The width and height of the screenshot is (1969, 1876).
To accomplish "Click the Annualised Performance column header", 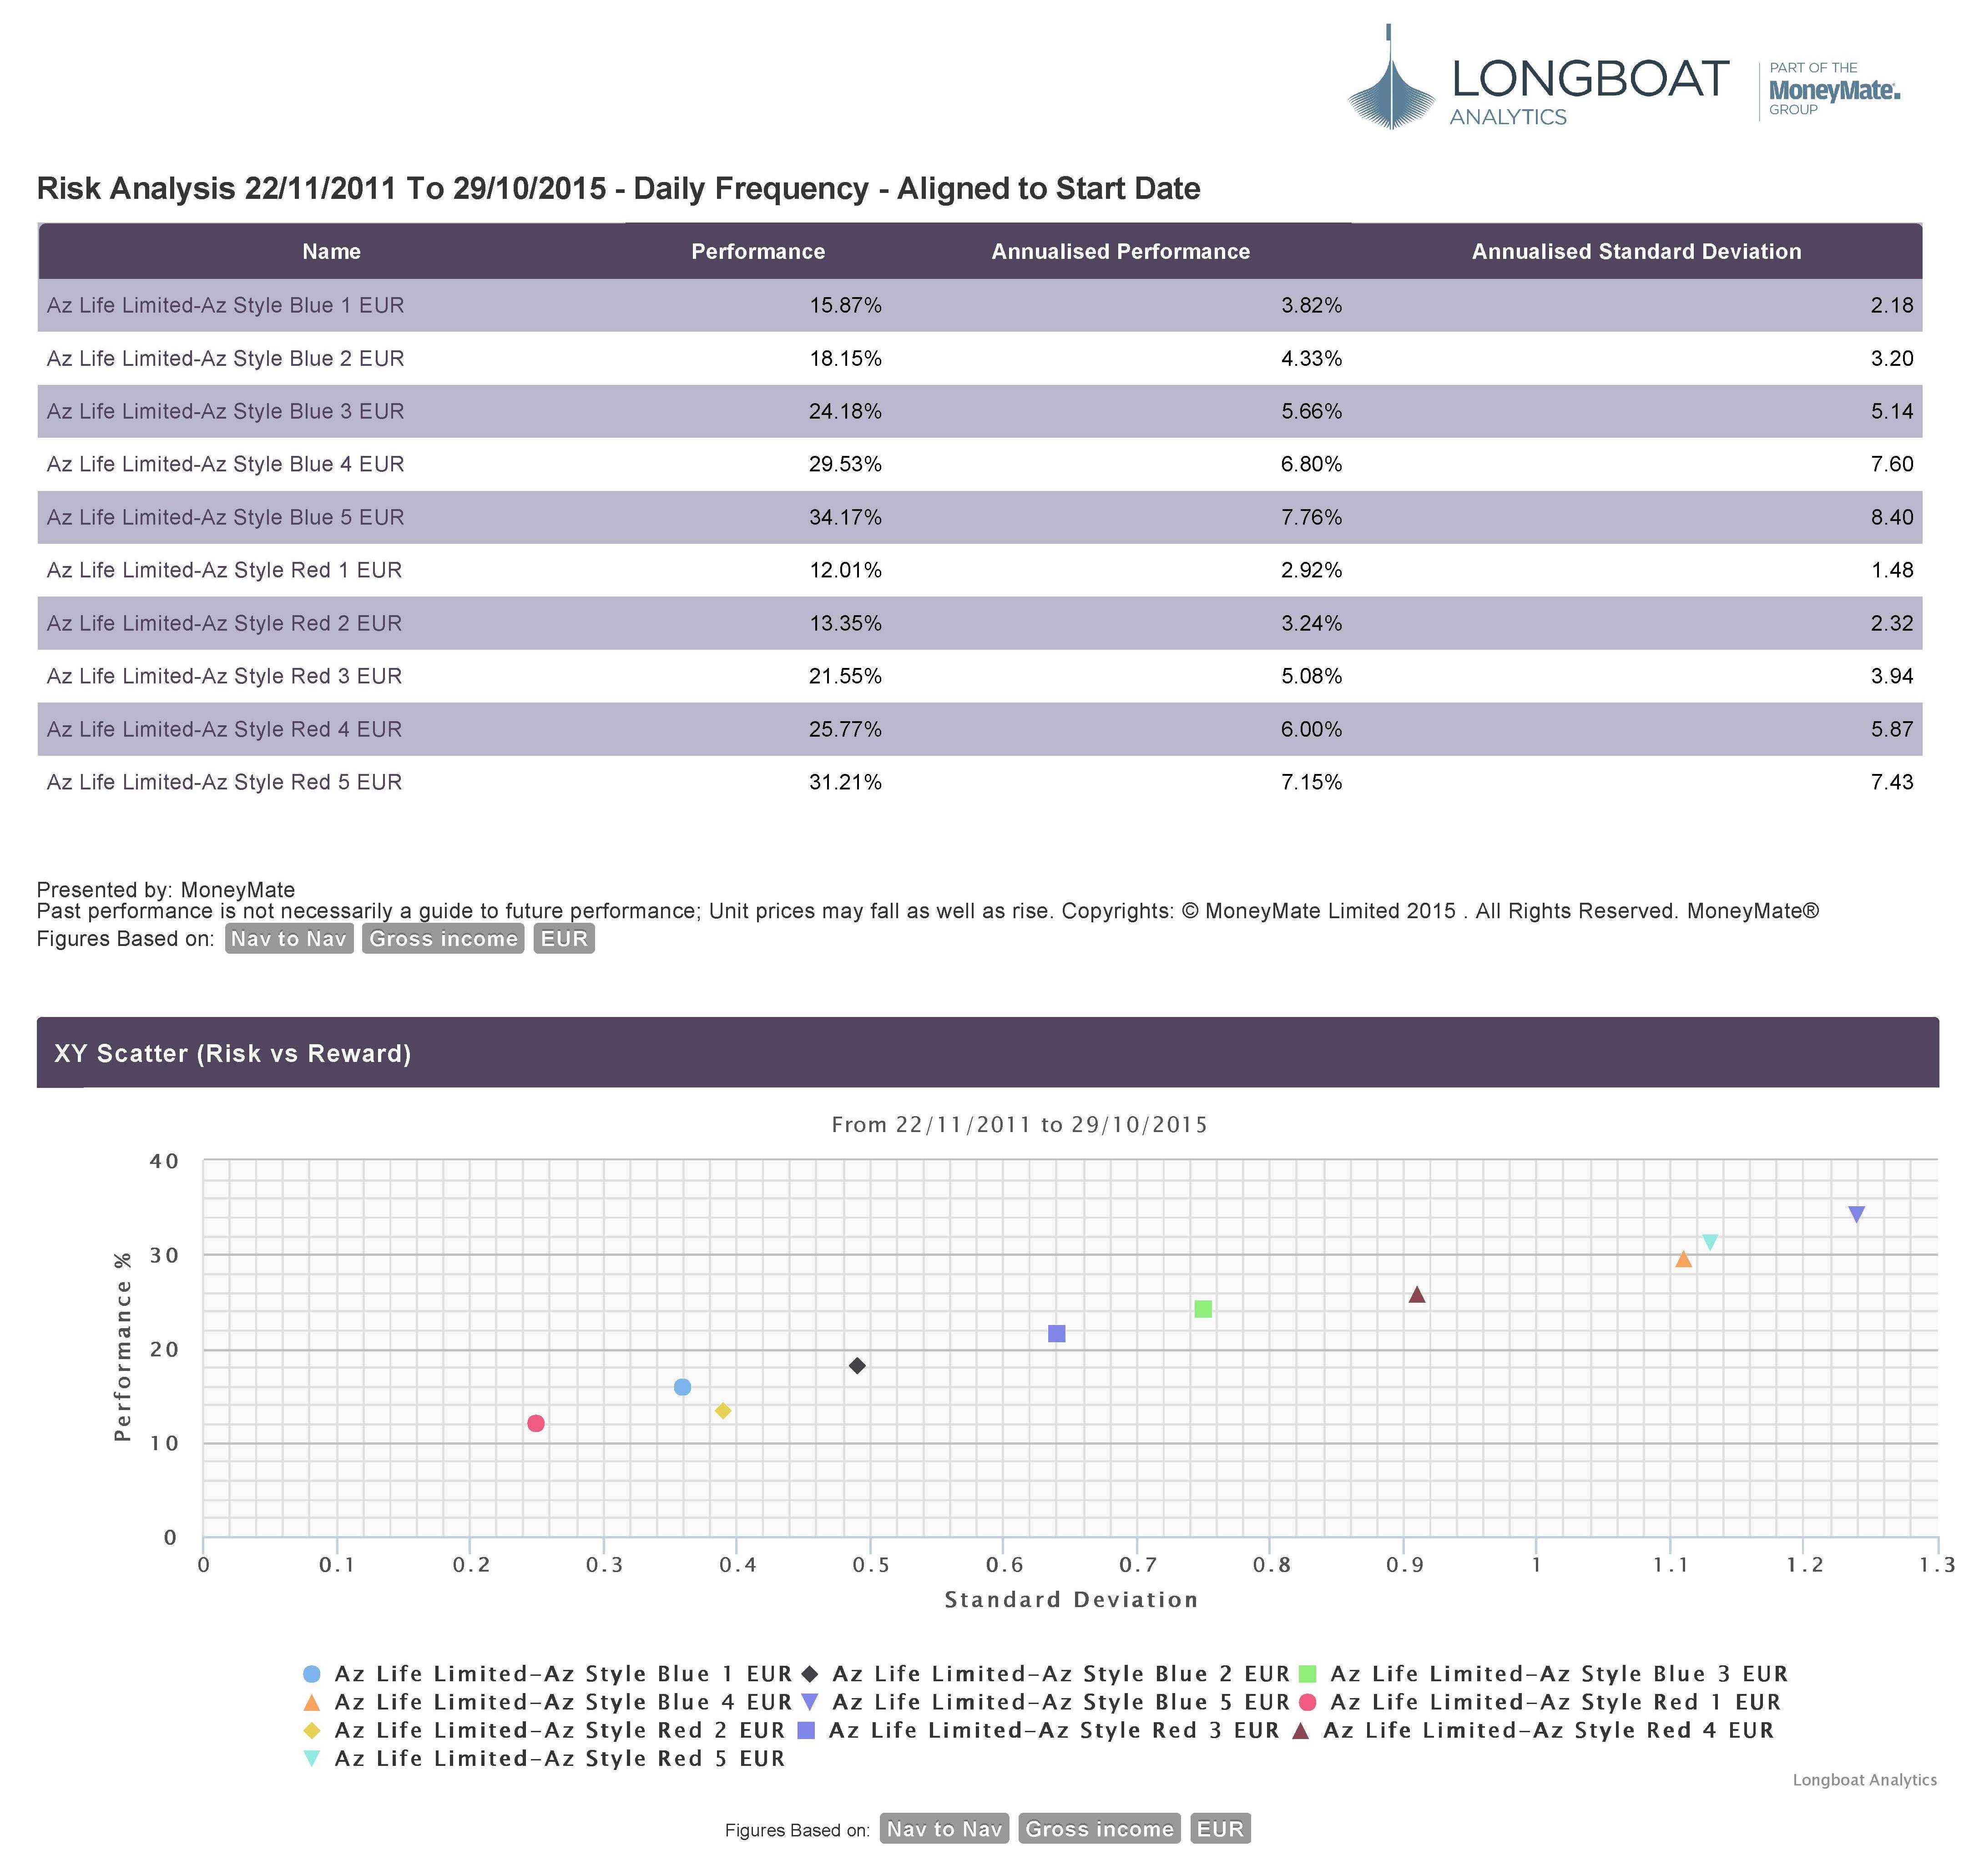I will tap(1120, 251).
